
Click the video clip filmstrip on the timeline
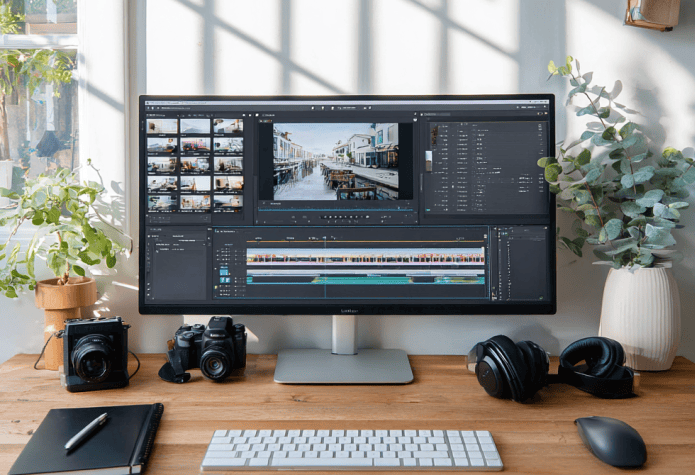coord(365,259)
